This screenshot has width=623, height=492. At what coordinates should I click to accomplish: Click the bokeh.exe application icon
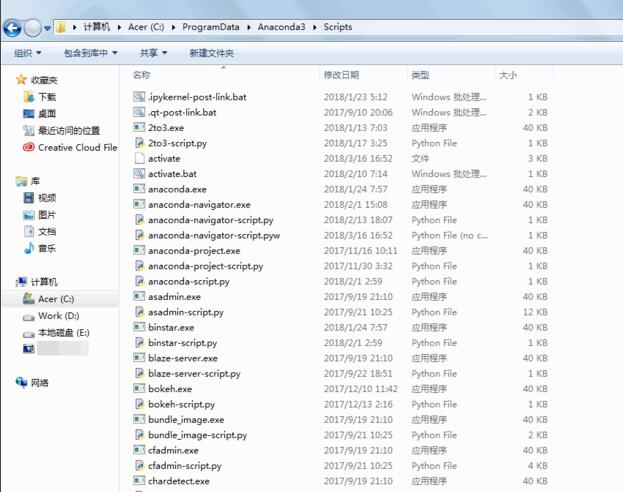[x=139, y=389]
